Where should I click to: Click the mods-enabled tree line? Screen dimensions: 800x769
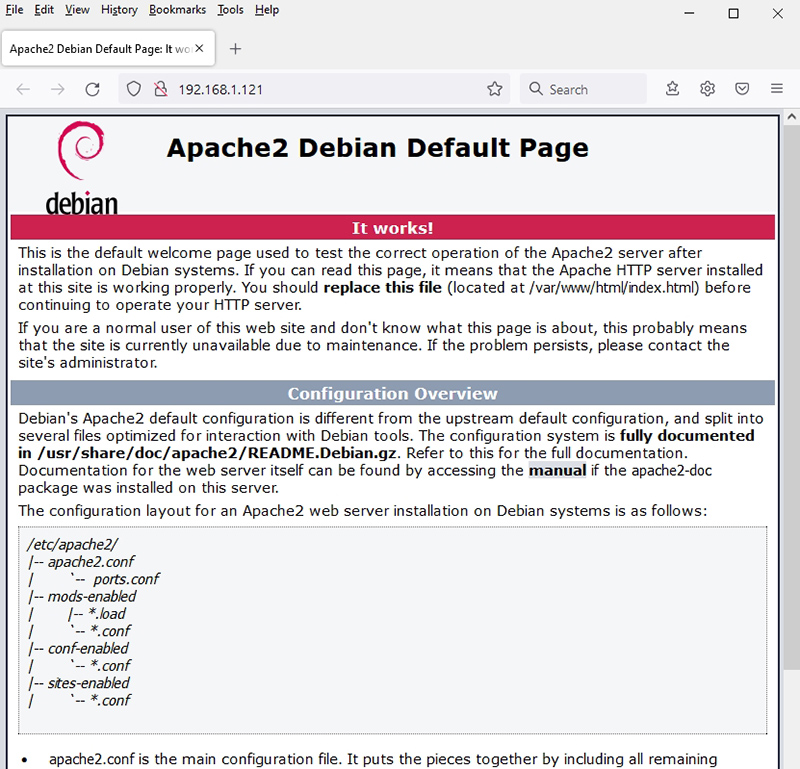(x=83, y=597)
